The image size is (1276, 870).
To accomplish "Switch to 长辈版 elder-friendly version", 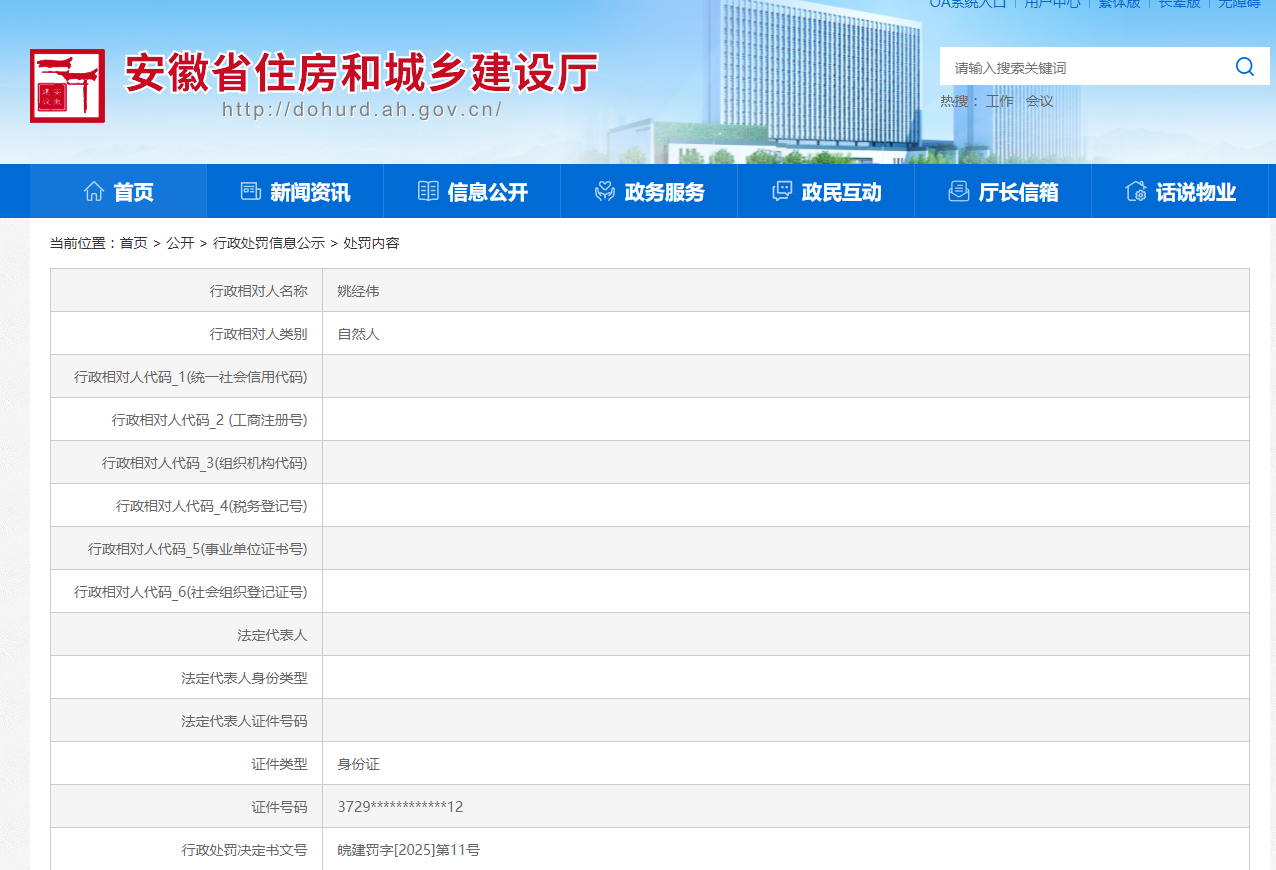I will 1178,4.
